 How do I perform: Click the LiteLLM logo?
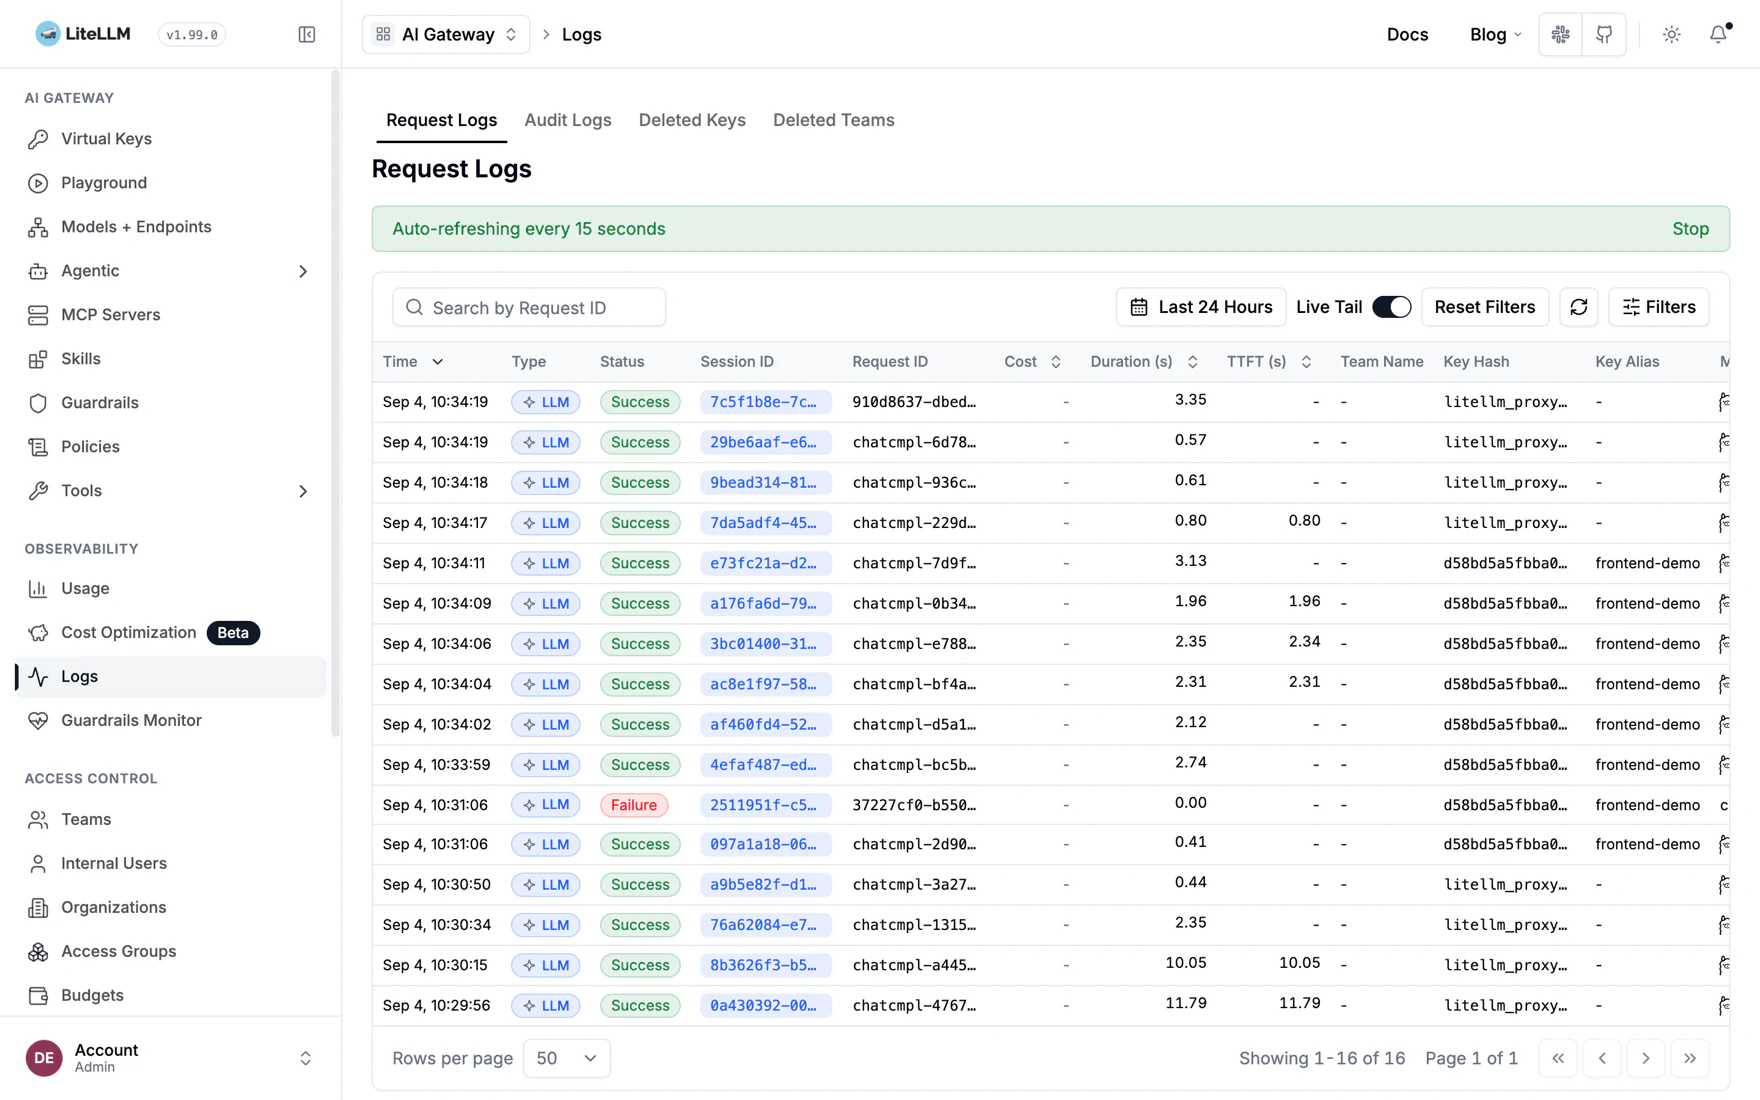tap(83, 34)
